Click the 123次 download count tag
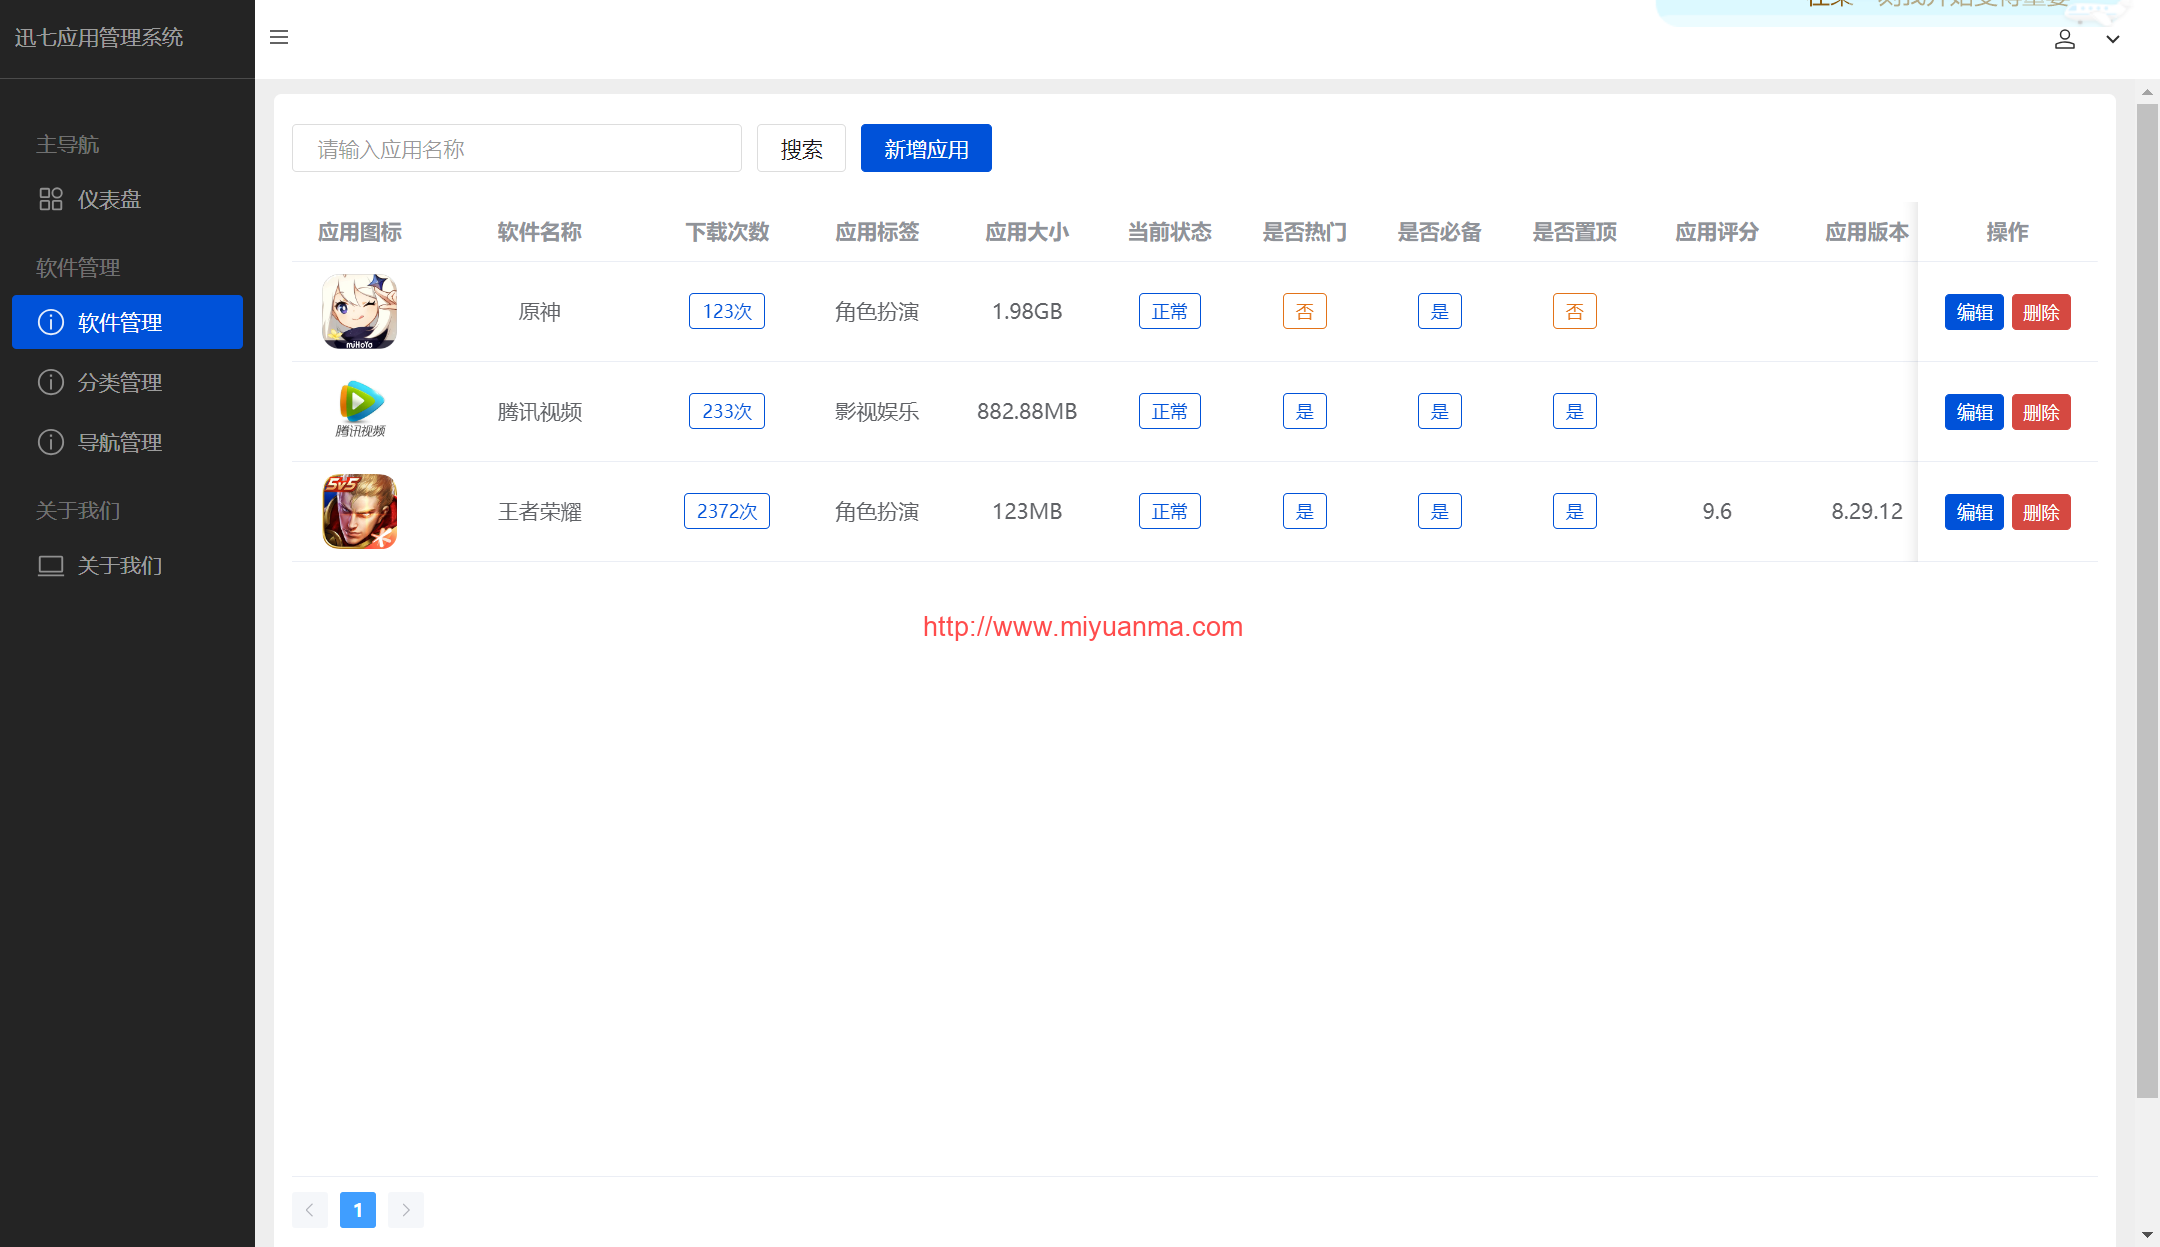 pyautogui.click(x=727, y=311)
